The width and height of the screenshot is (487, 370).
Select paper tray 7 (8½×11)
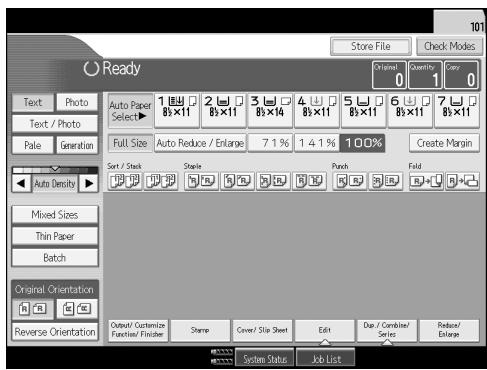(457, 111)
